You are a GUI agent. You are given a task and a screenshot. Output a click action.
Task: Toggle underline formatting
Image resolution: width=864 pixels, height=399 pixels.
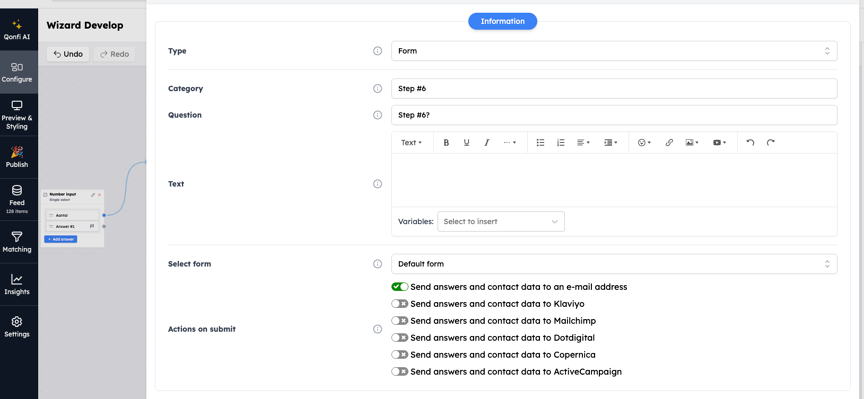pyautogui.click(x=466, y=143)
